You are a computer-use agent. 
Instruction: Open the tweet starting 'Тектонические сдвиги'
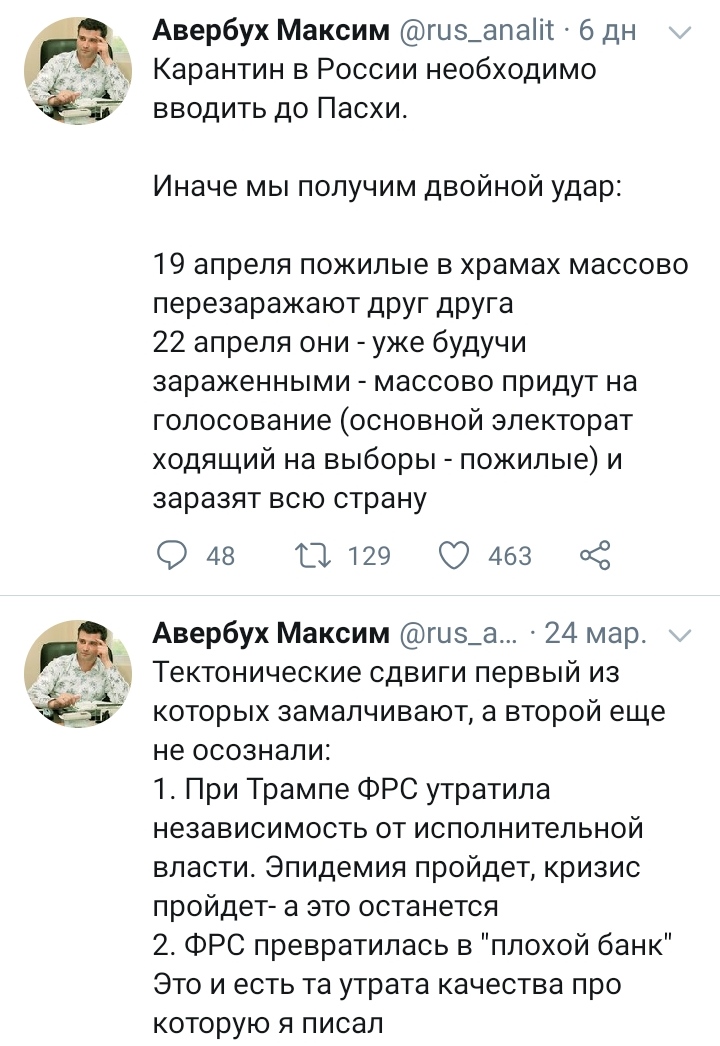386,672
